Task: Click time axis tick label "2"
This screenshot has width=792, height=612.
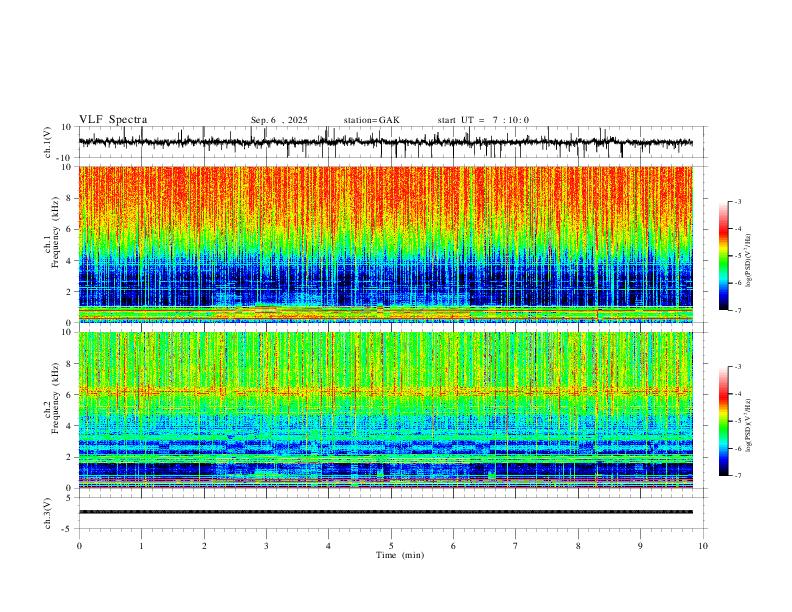Action: pos(204,546)
